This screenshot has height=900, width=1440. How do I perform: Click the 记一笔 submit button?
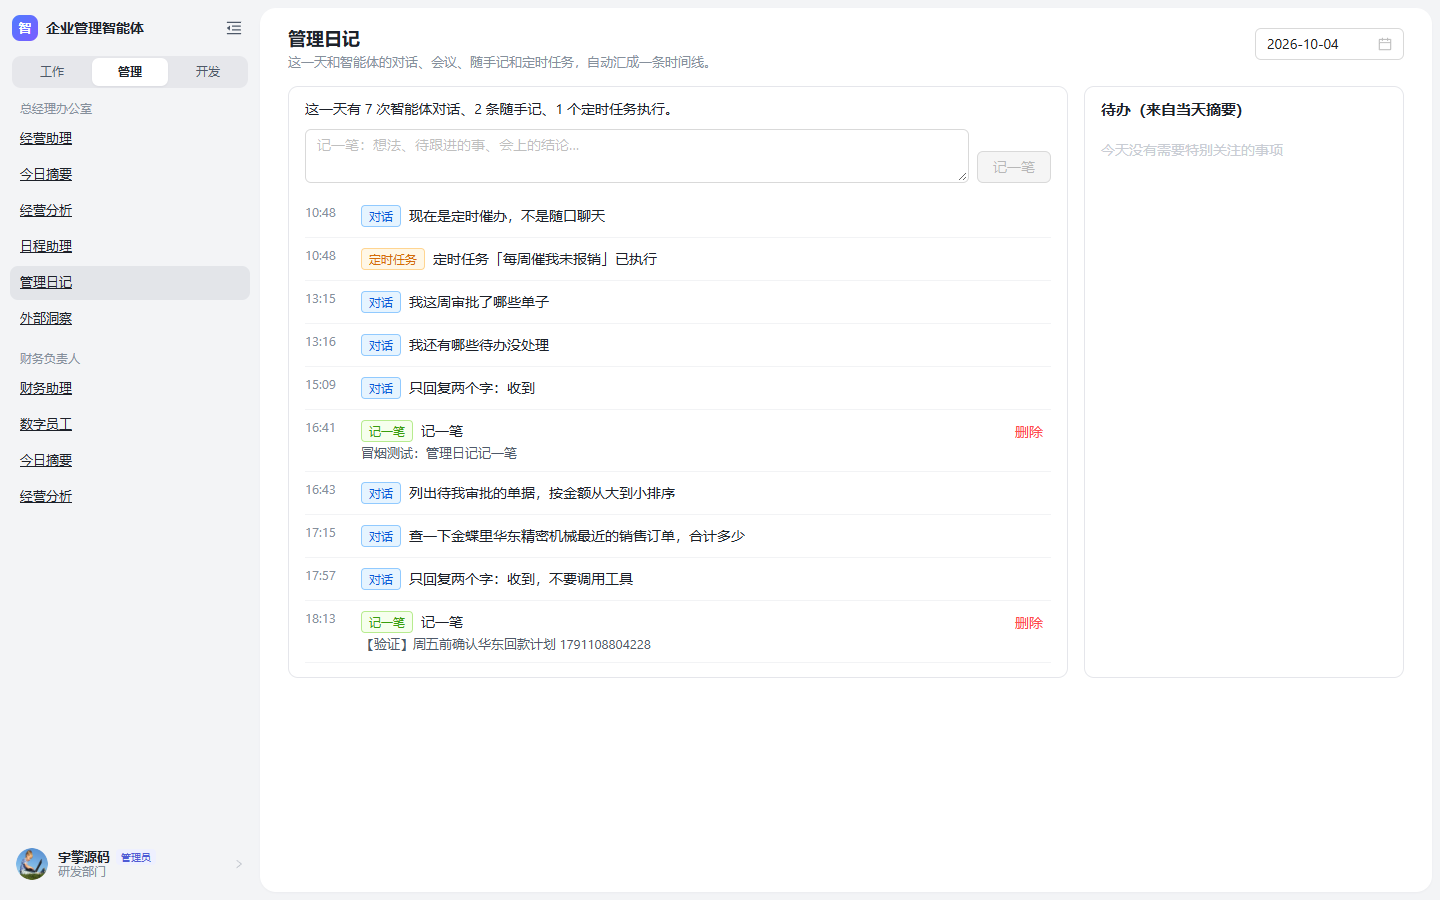point(1014,167)
